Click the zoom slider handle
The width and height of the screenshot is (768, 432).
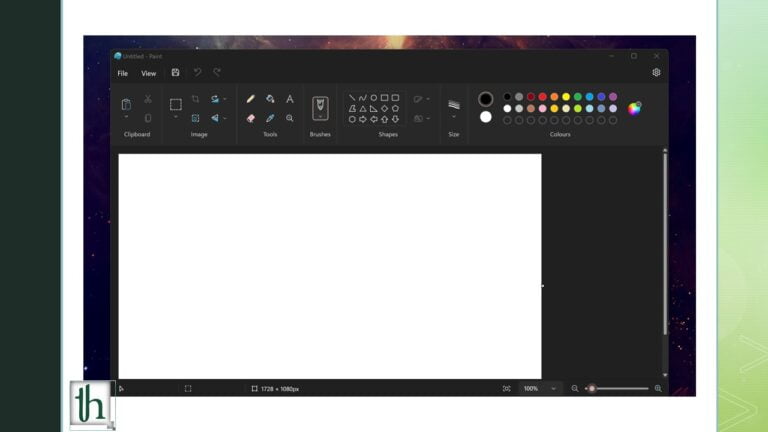coord(592,388)
